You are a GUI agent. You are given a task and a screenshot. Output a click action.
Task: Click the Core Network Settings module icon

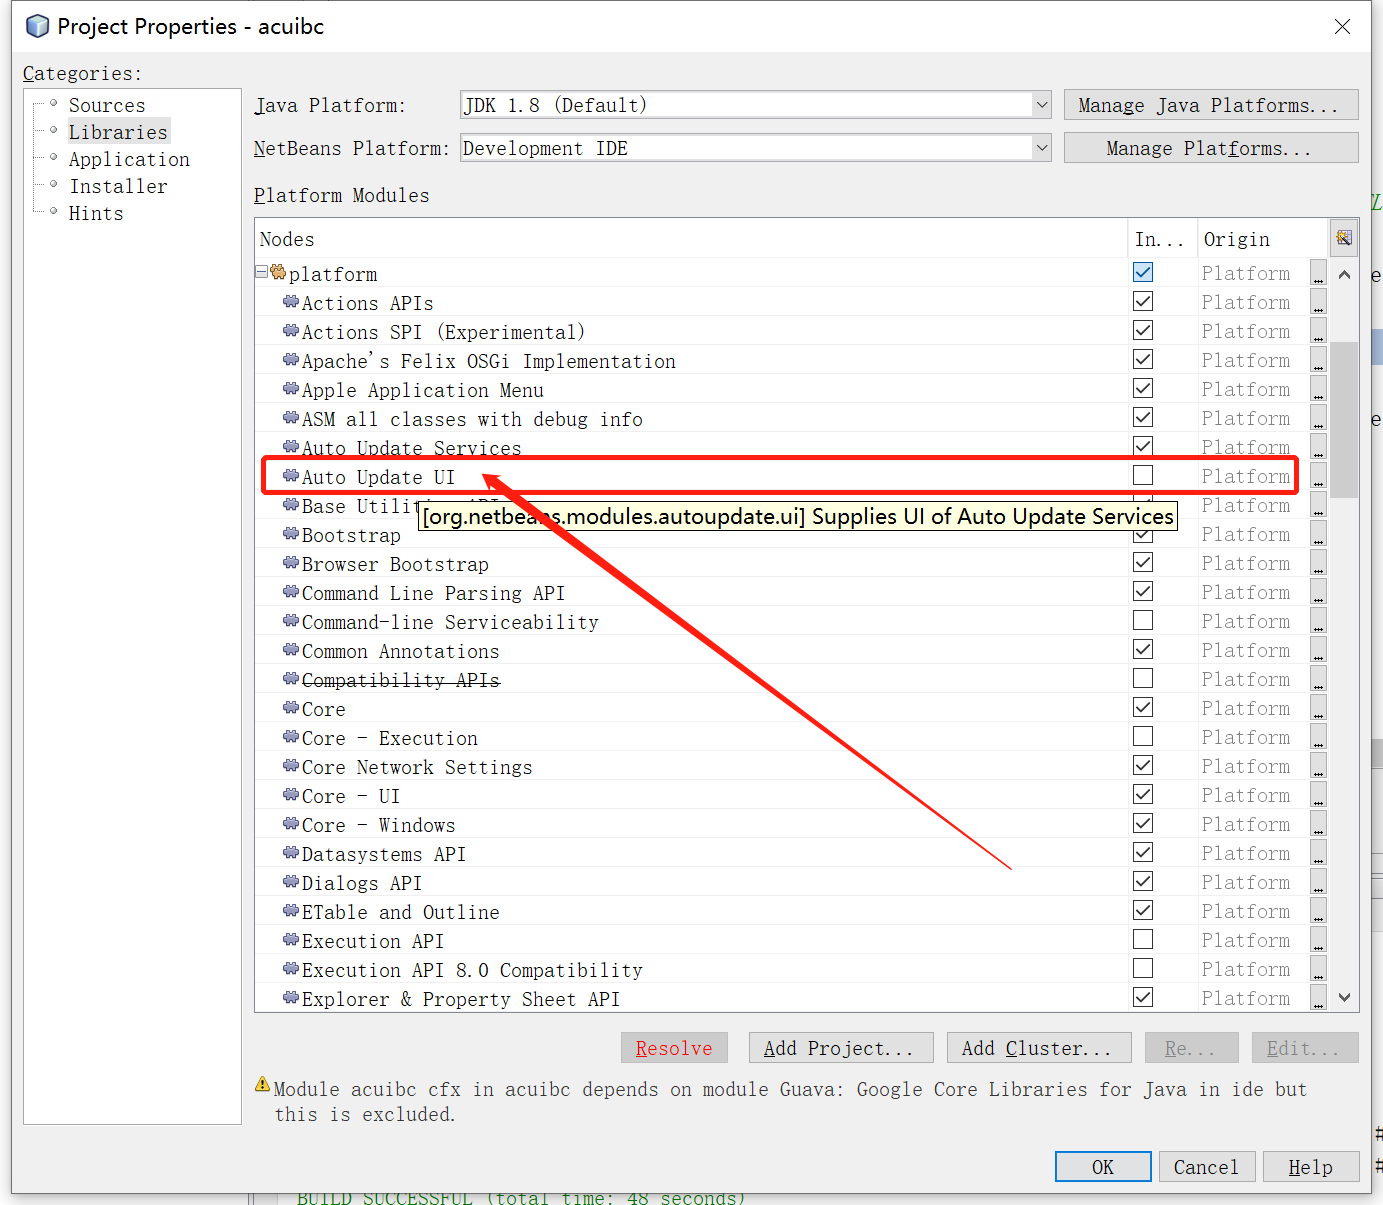click(291, 766)
